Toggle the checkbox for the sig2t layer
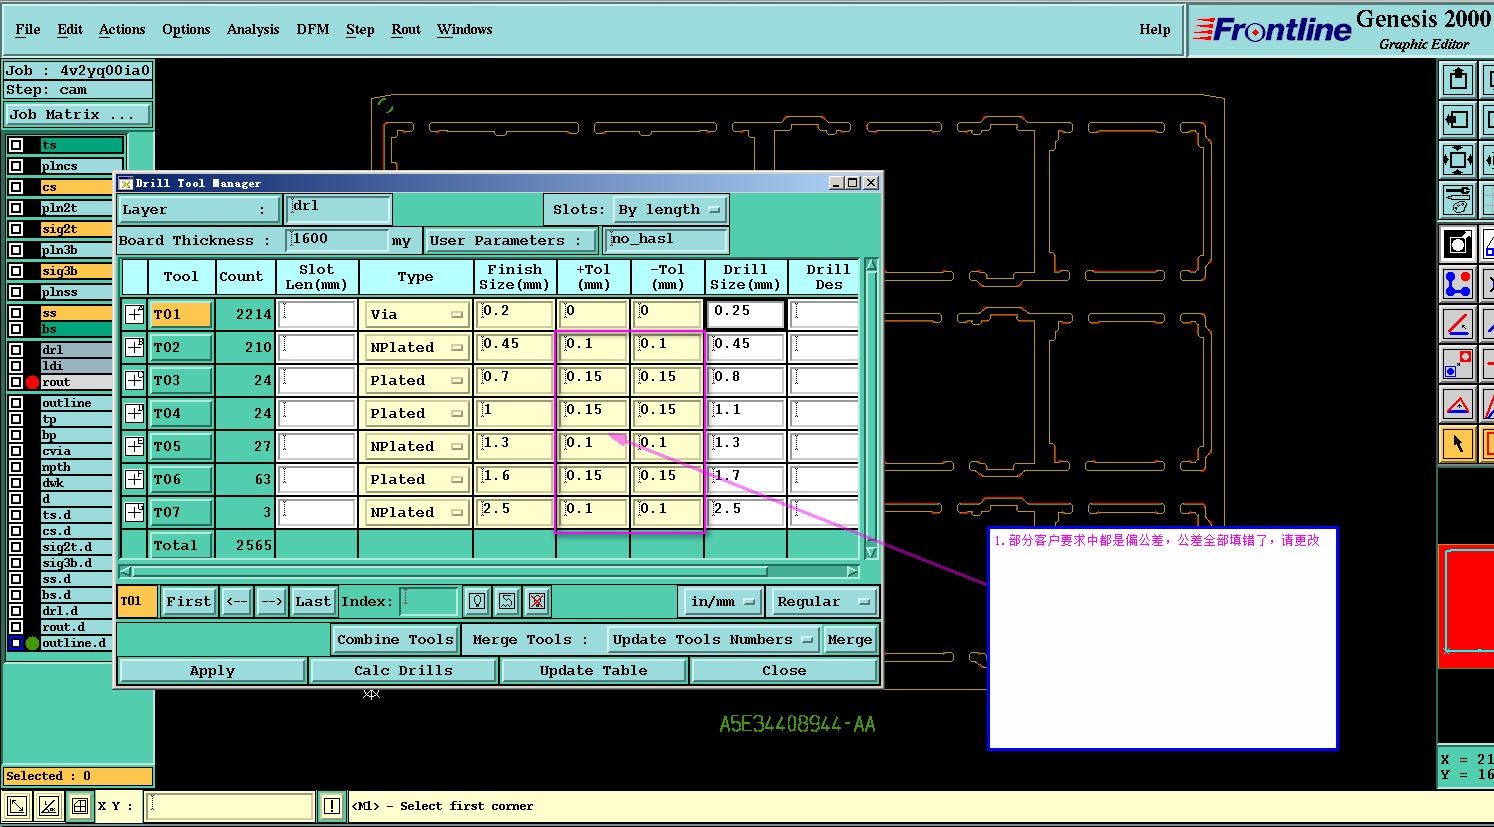1494x827 pixels. click(16, 229)
